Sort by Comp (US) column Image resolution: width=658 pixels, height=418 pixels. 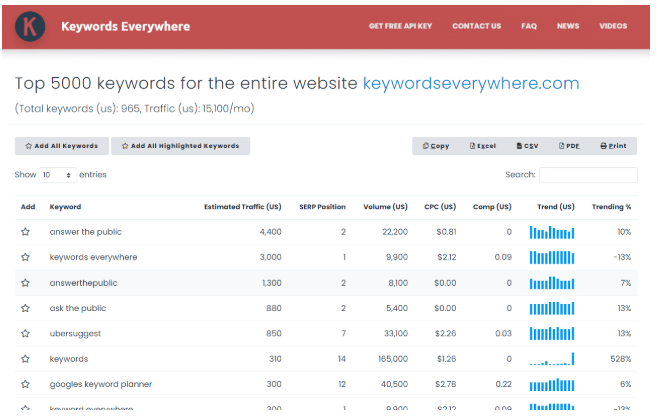pyautogui.click(x=492, y=207)
